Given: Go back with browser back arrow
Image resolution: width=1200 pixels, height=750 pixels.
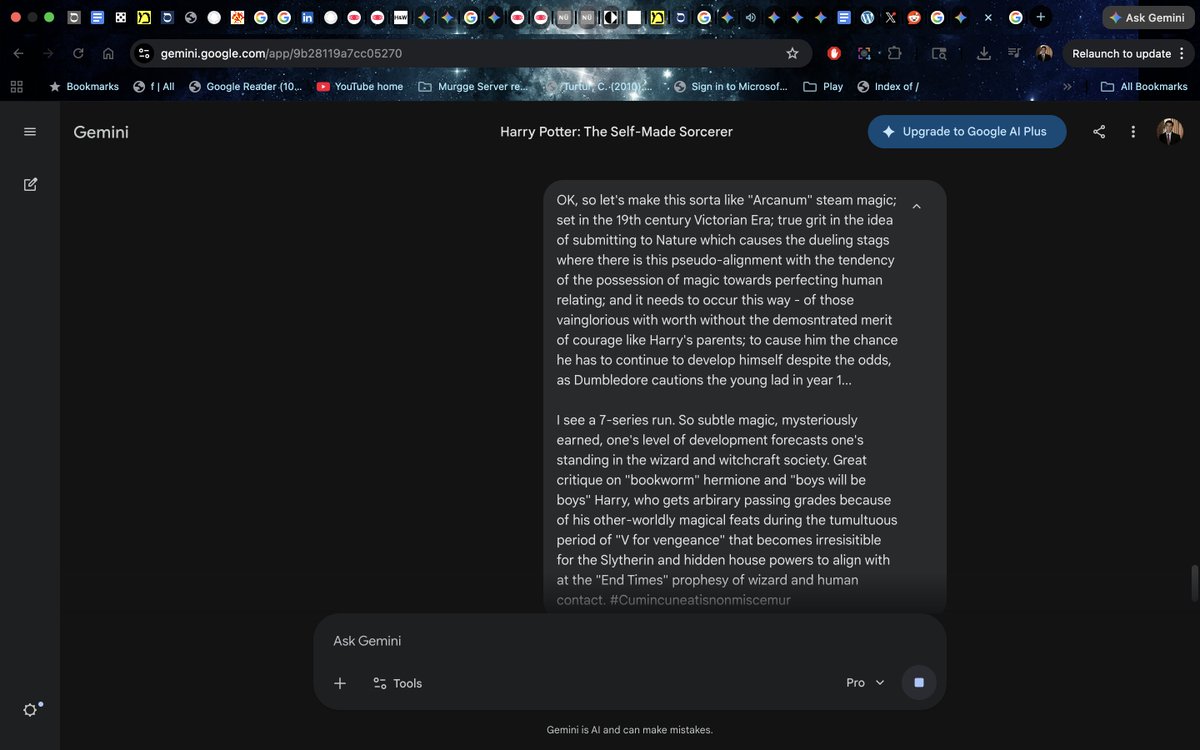Looking at the screenshot, I should 18,53.
